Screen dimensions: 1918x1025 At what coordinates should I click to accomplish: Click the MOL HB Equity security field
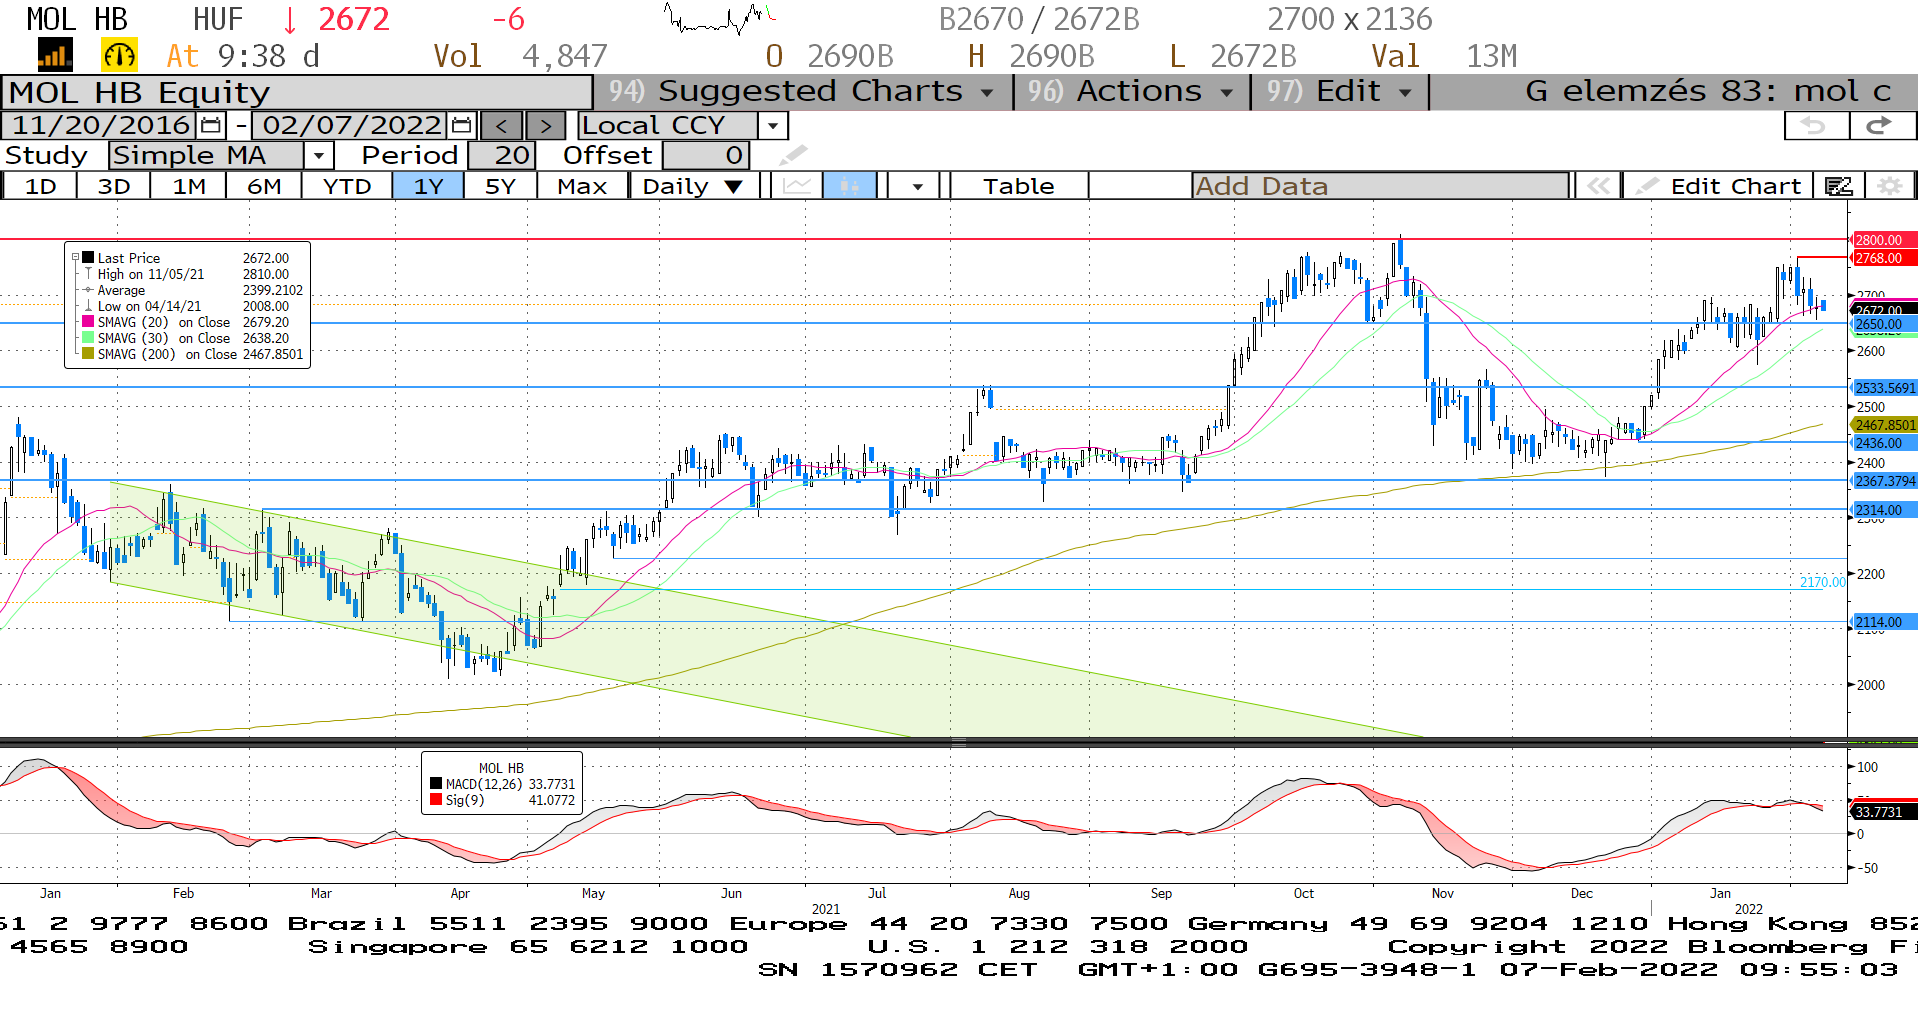(x=298, y=92)
